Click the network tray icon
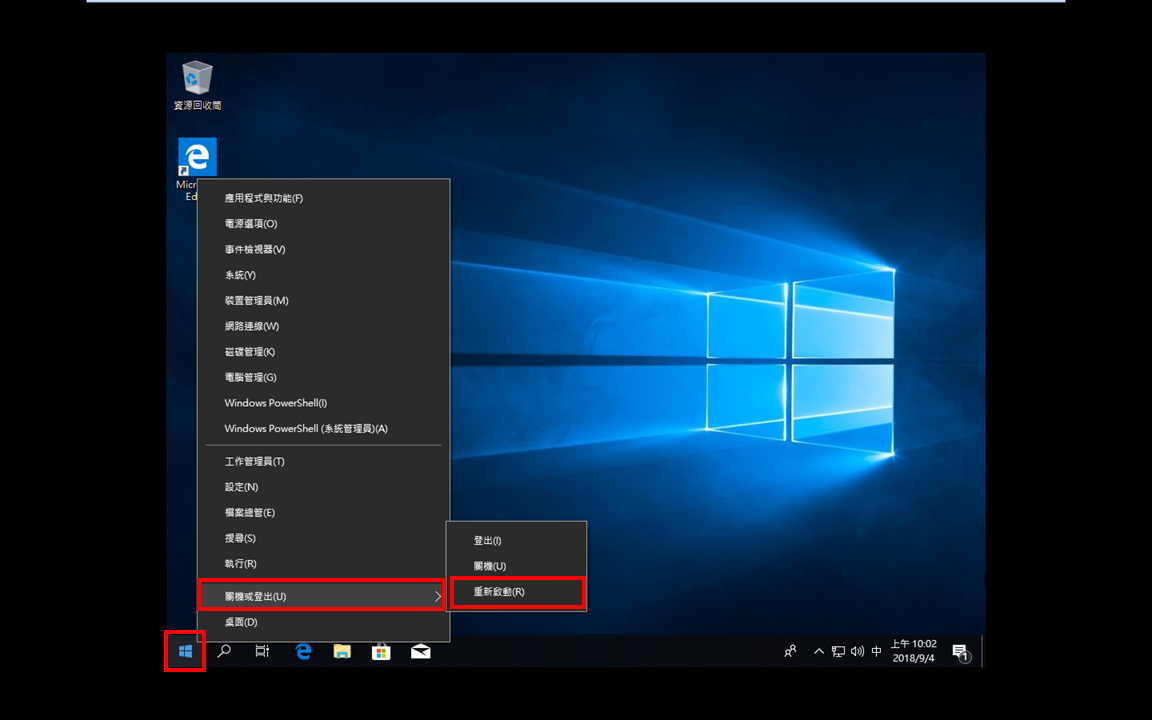This screenshot has height=720, width=1152. coord(838,652)
